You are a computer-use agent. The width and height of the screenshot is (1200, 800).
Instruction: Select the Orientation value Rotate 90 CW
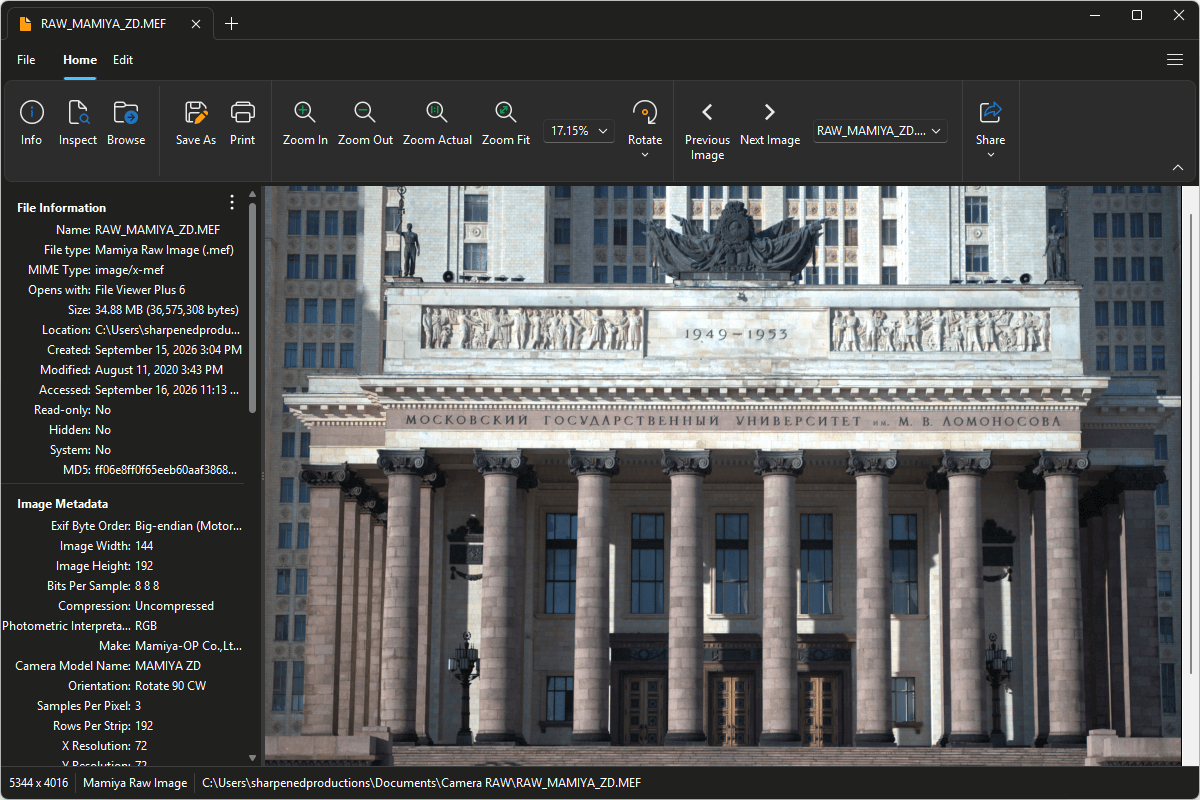(x=171, y=686)
